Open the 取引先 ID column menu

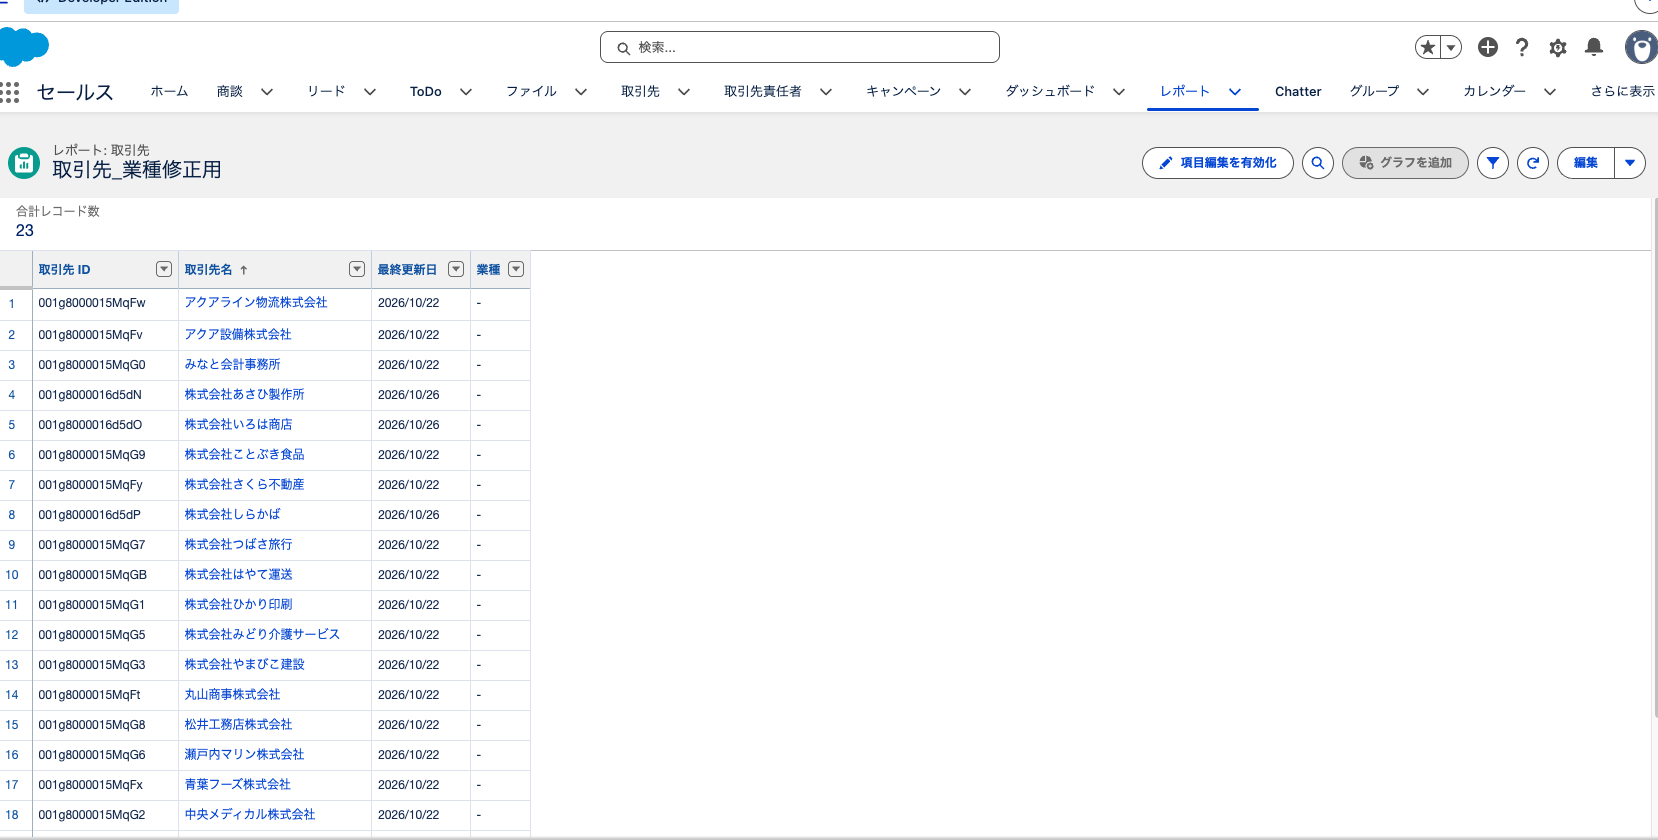point(164,269)
